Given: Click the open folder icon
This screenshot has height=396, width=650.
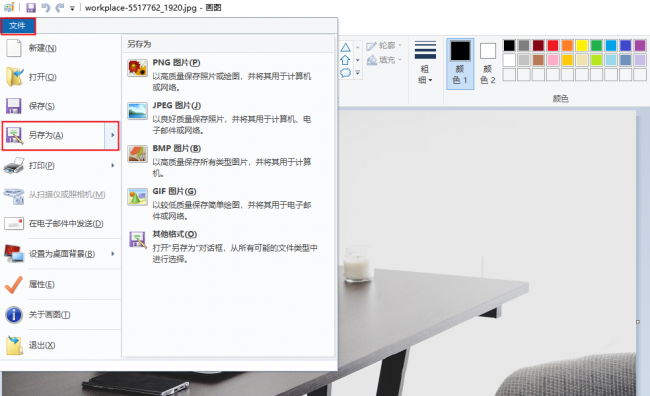Looking at the screenshot, I should (x=15, y=77).
